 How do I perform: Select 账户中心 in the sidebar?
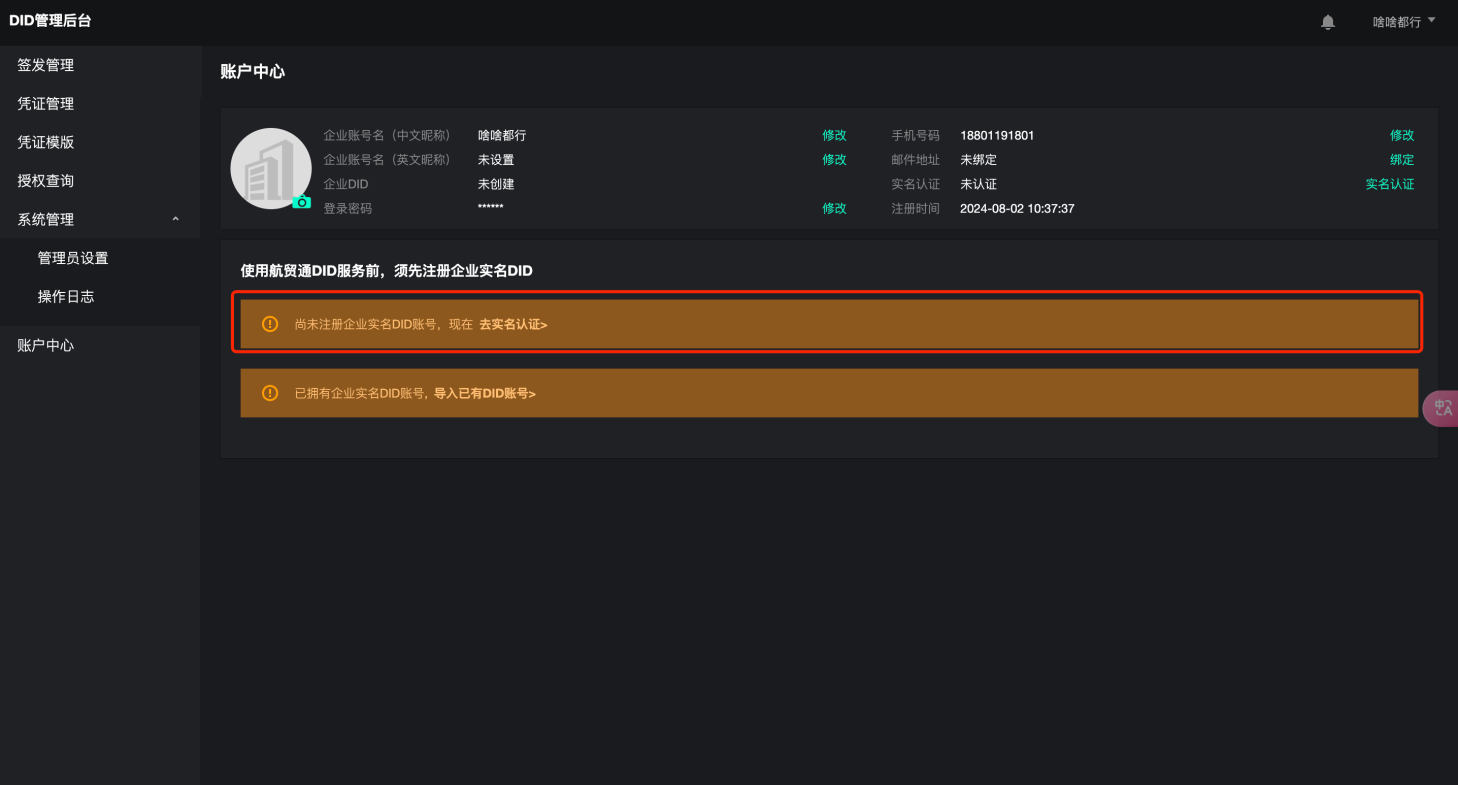(x=46, y=345)
